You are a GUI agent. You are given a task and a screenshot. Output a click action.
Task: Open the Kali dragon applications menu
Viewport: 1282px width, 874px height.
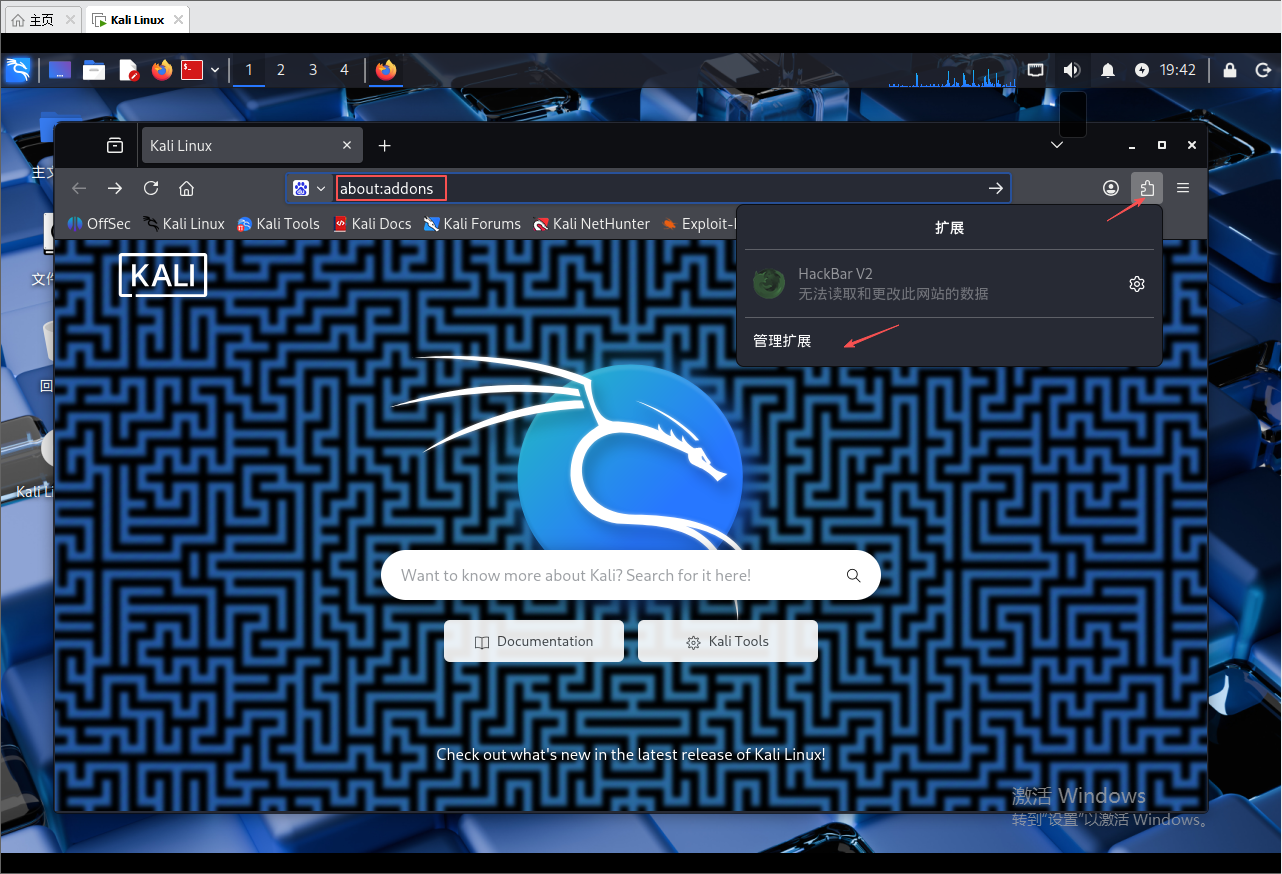tap(18, 70)
